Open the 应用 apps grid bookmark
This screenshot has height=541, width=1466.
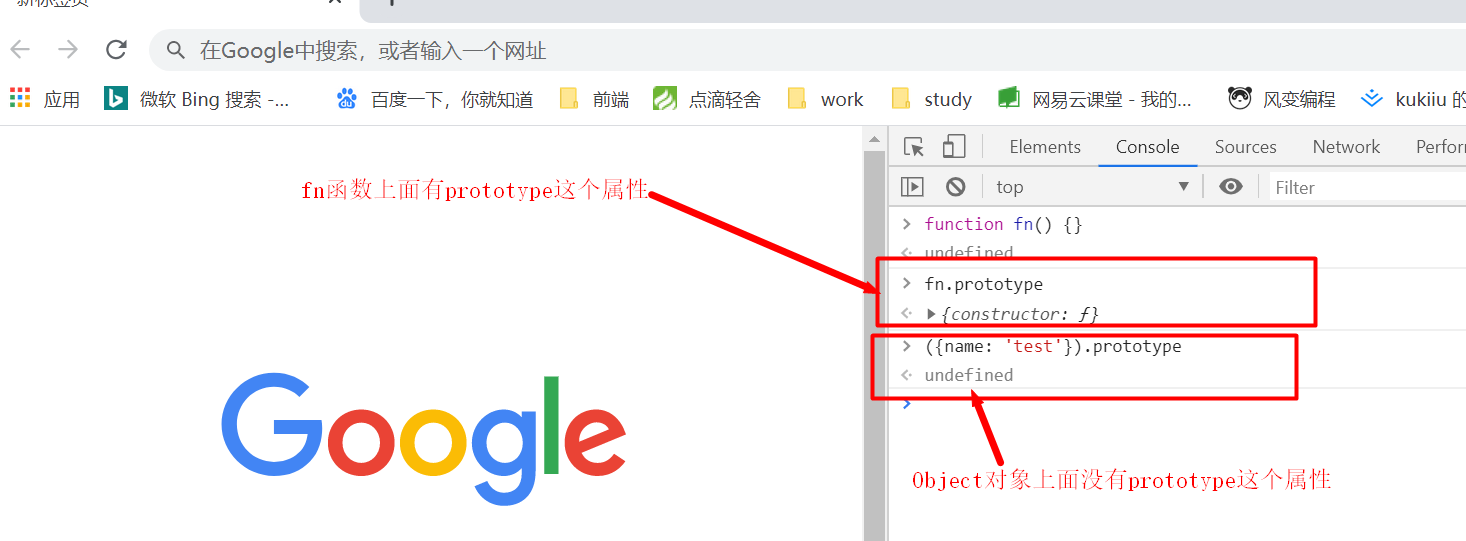click(x=45, y=99)
